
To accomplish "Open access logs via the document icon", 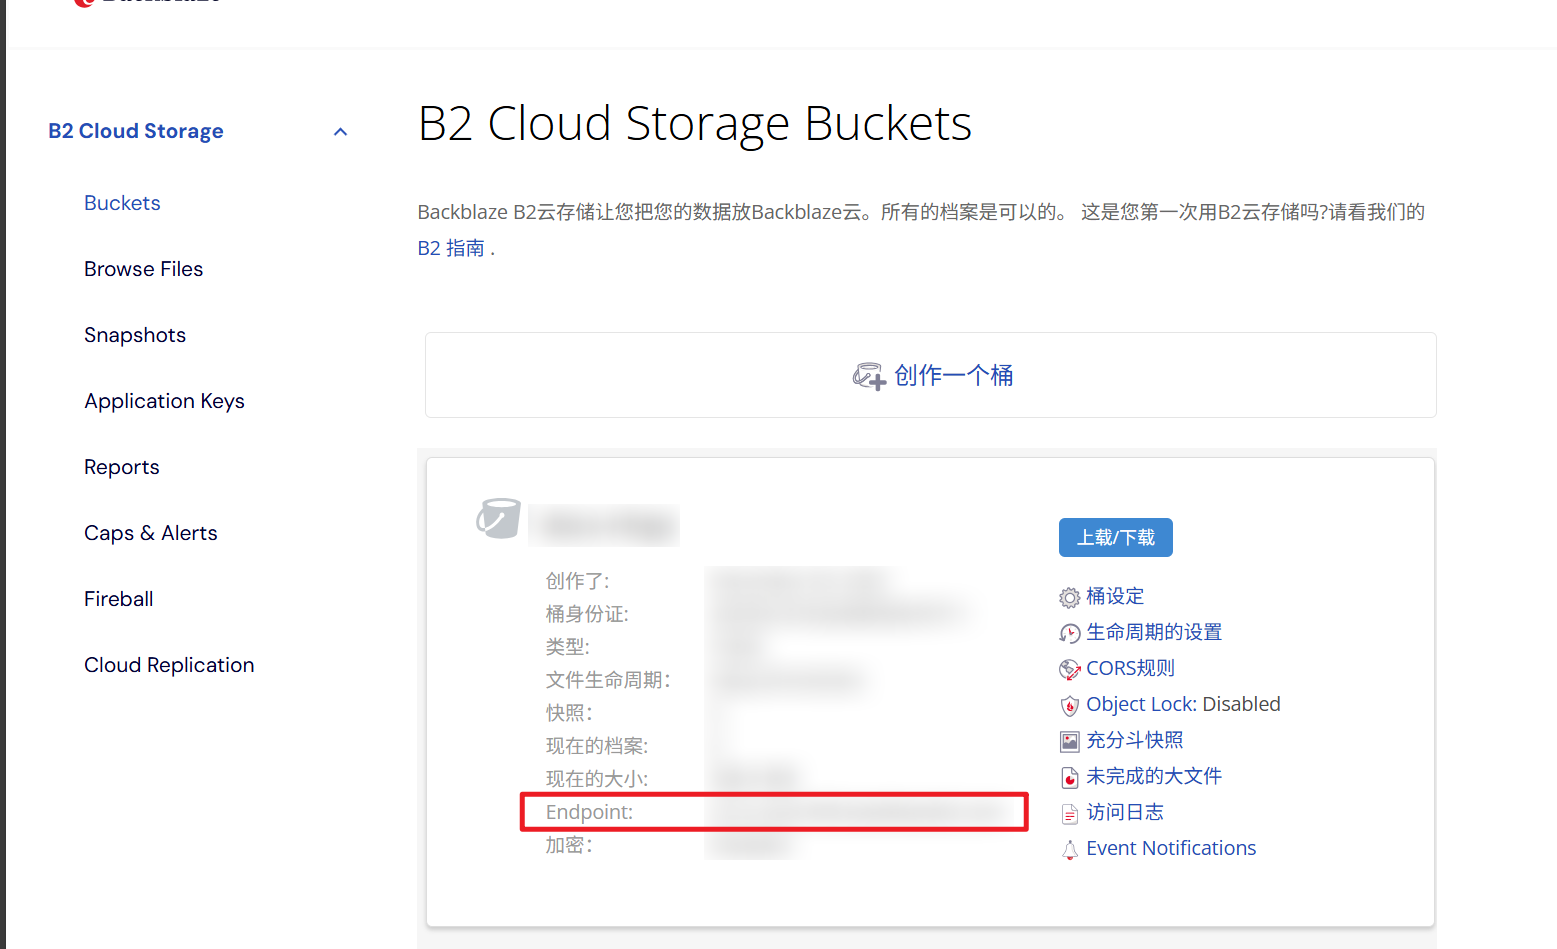I will tap(1069, 812).
